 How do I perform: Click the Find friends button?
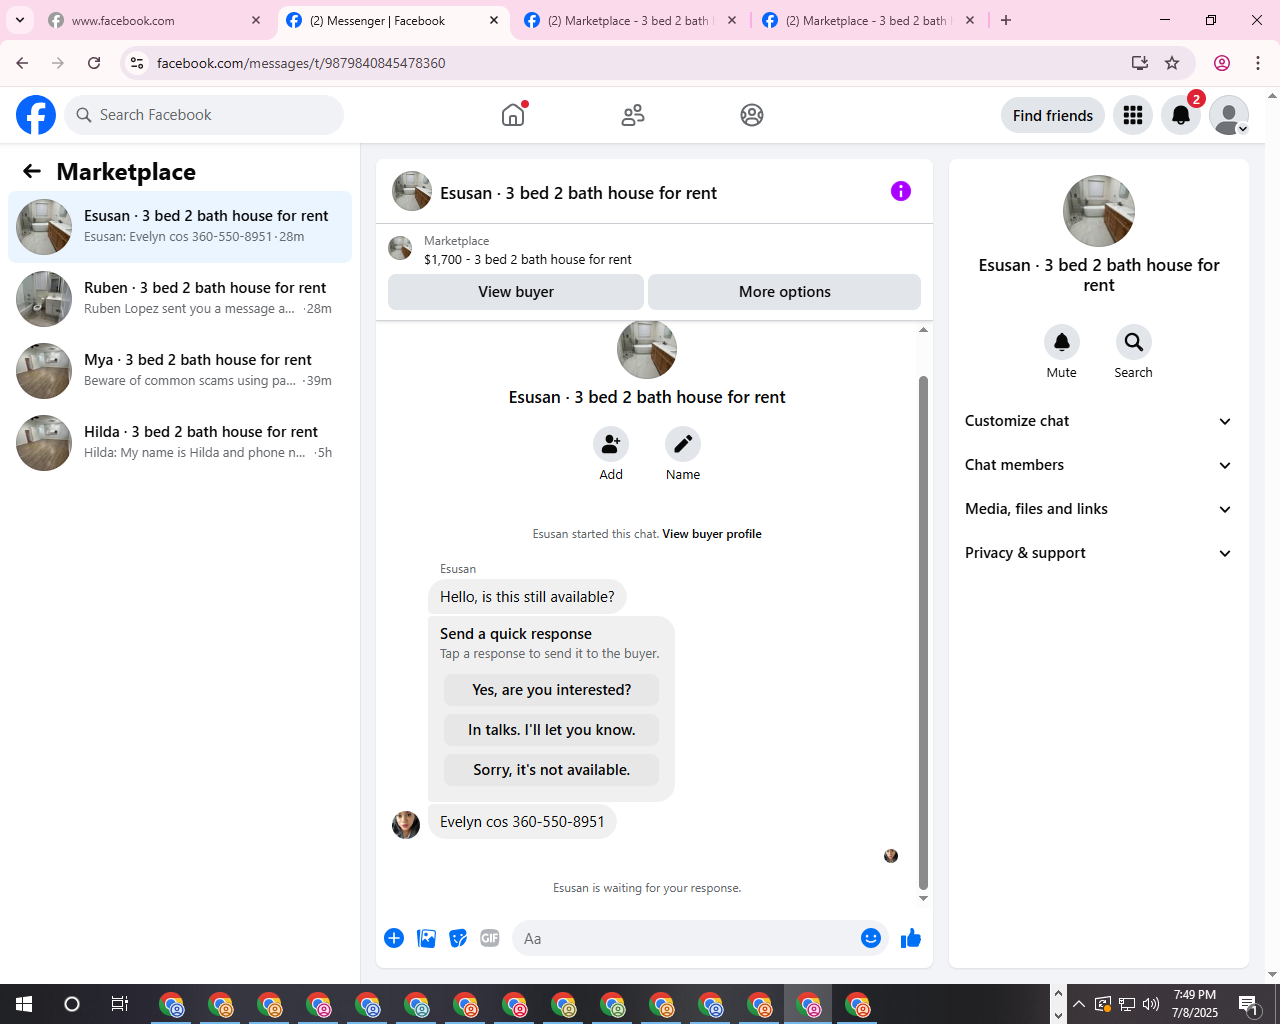(x=1053, y=115)
